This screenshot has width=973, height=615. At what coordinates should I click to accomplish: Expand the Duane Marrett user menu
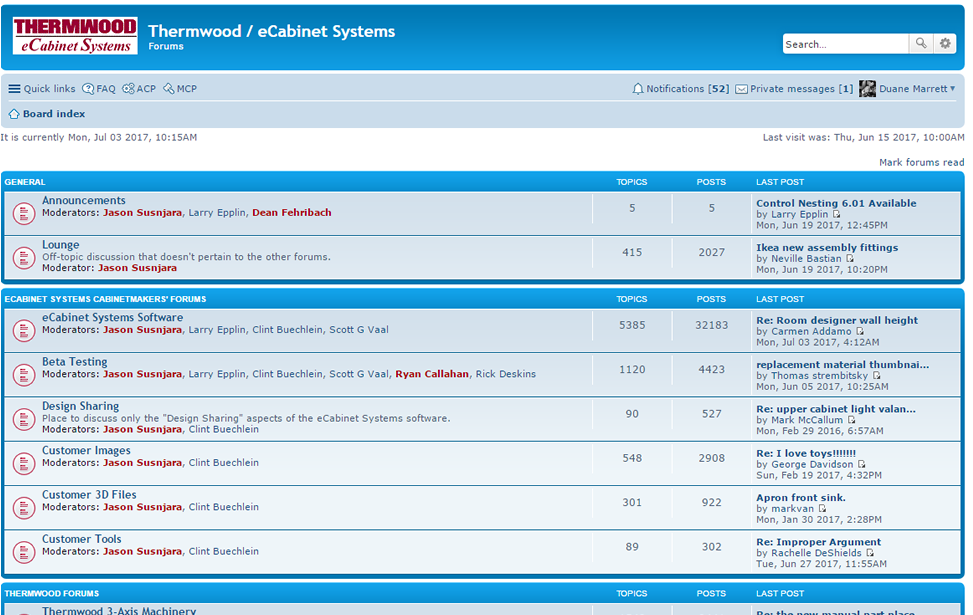(917, 89)
